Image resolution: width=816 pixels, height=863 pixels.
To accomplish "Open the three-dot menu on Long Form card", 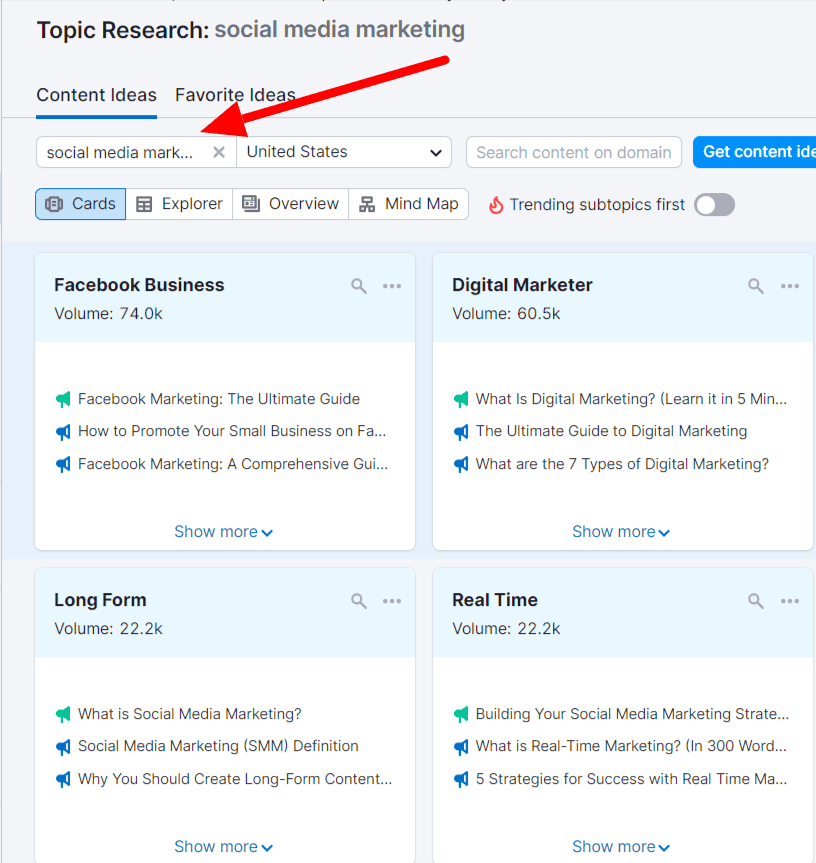I will [392, 601].
